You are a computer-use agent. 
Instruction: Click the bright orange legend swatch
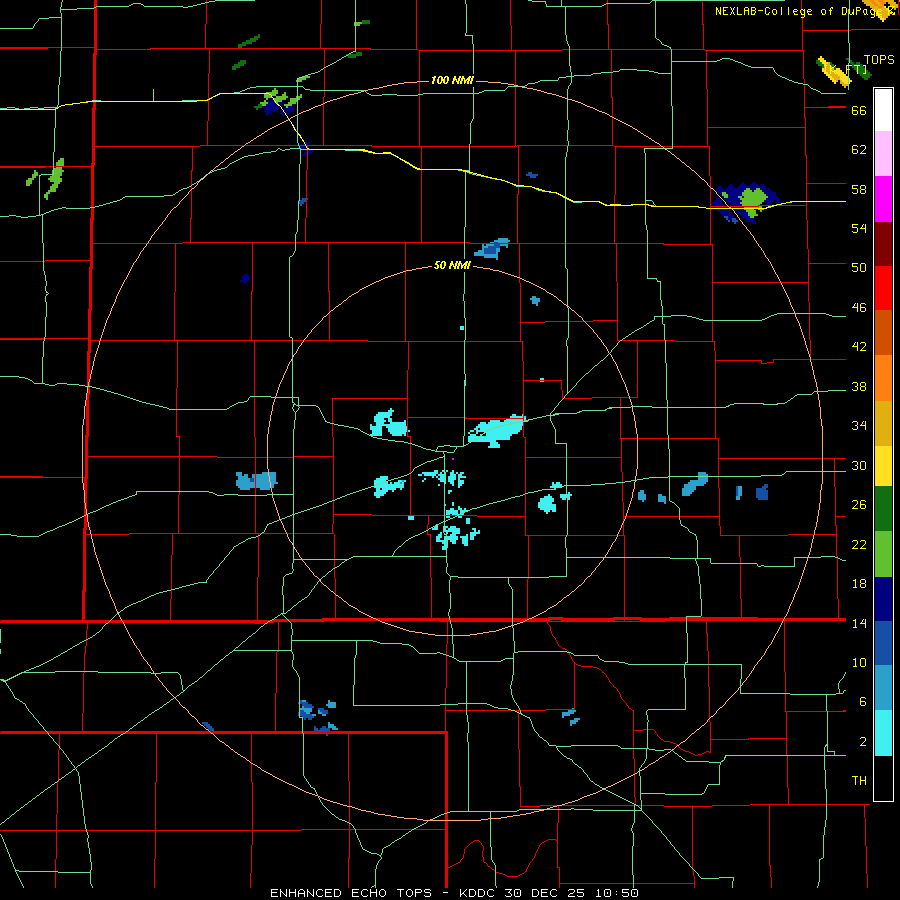click(883, 378)
